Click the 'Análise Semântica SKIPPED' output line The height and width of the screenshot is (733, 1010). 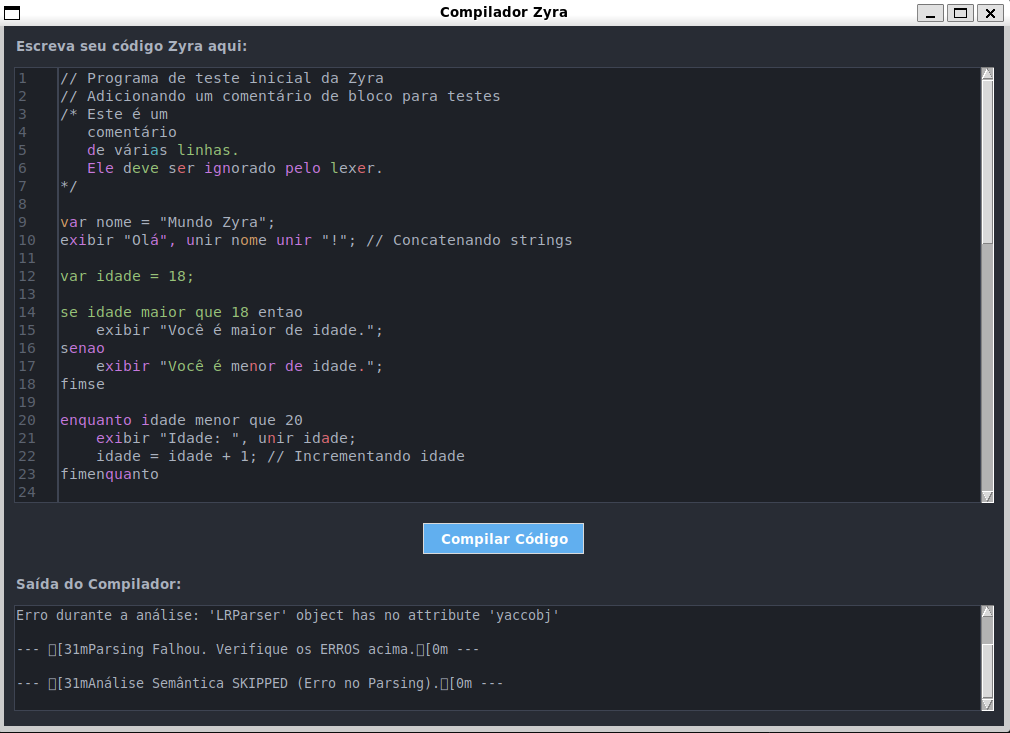click(260, 684)
